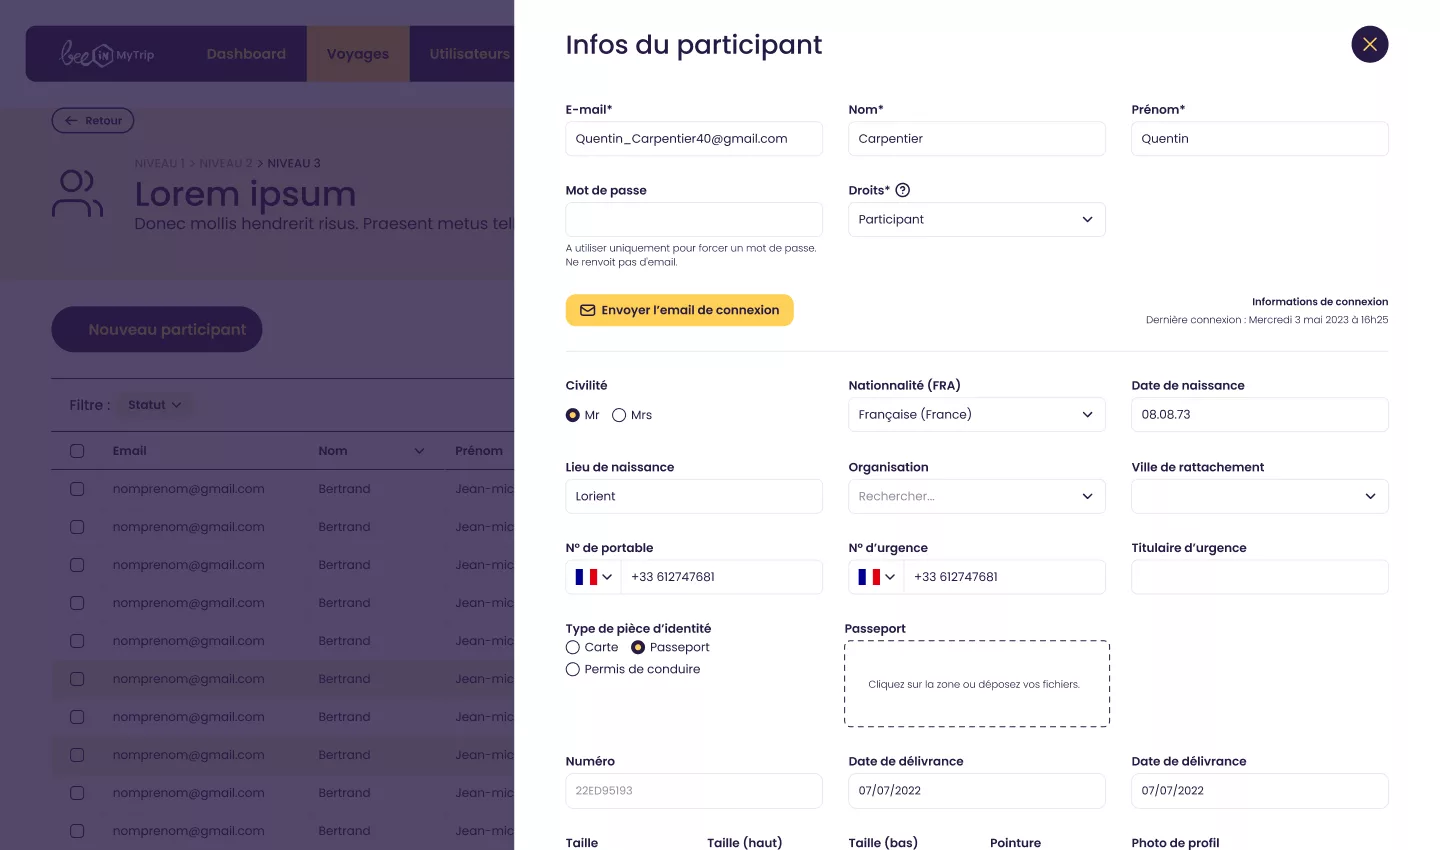The height and width of the screenshot is (850, 1440).
Task: Click the French flag in N° de portable
Action: (586, 577)
